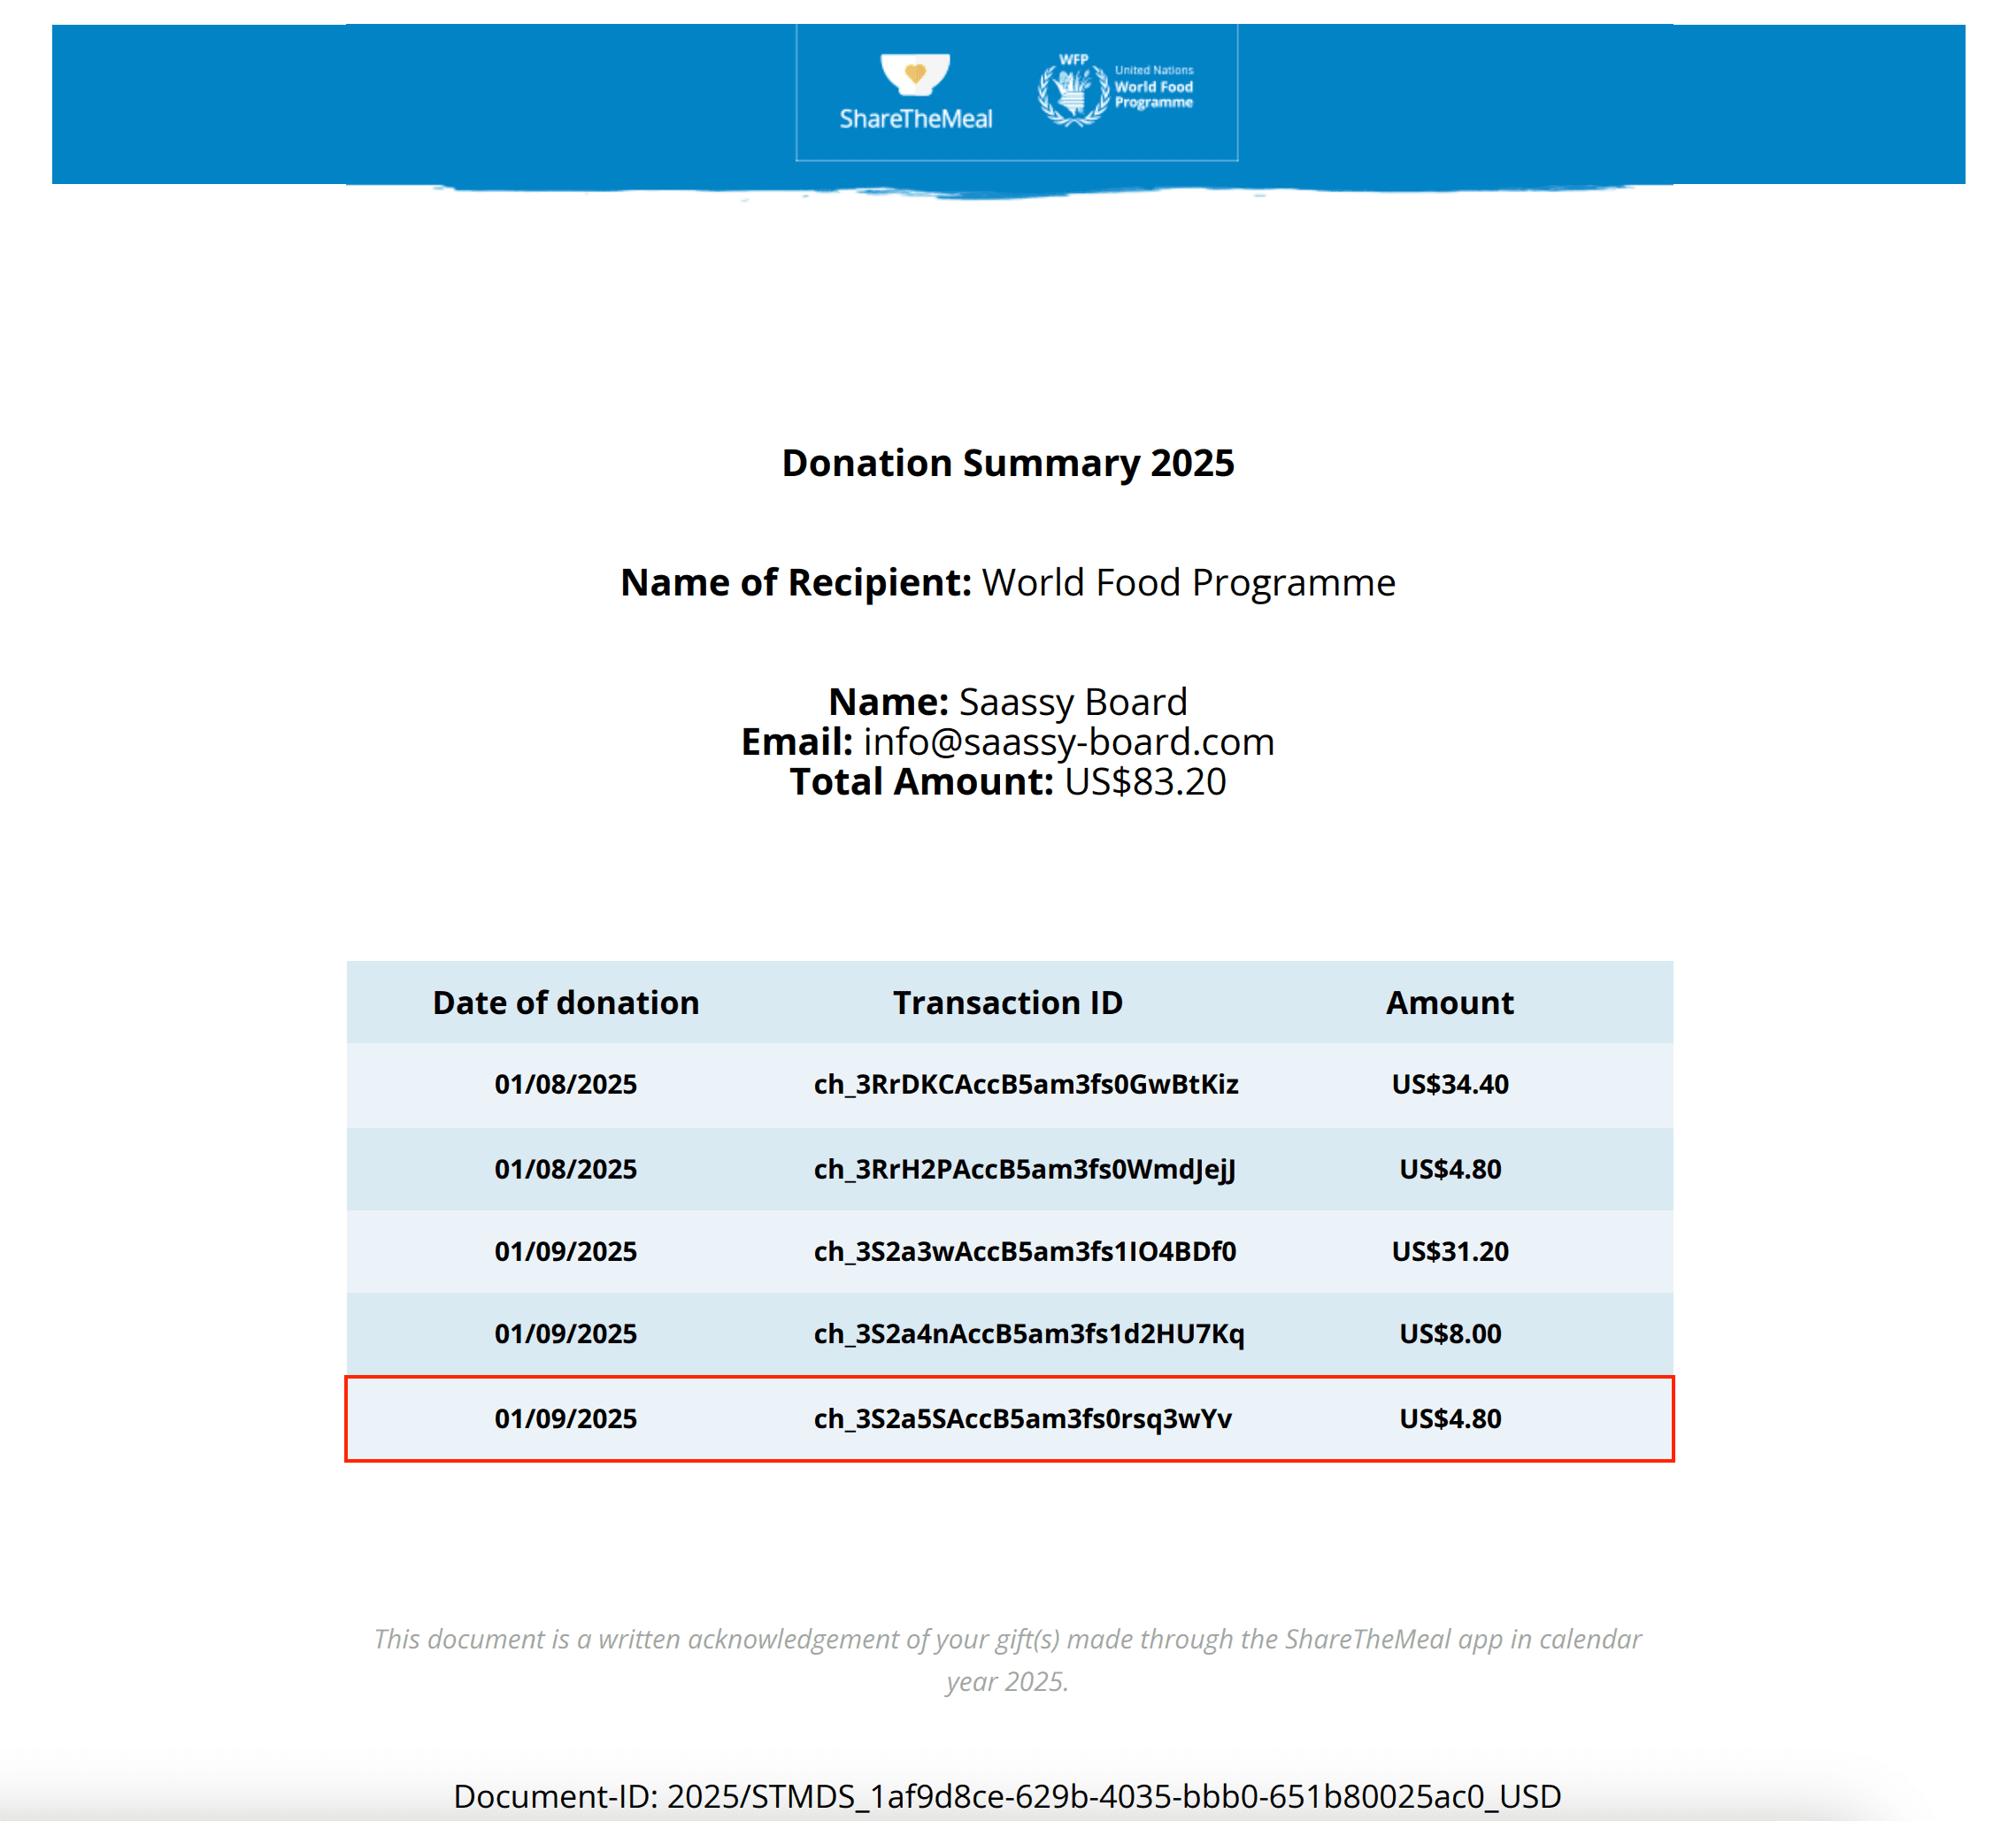Click amount US$8.00
2016x1821 pixels.
tap(1450, 1334)
